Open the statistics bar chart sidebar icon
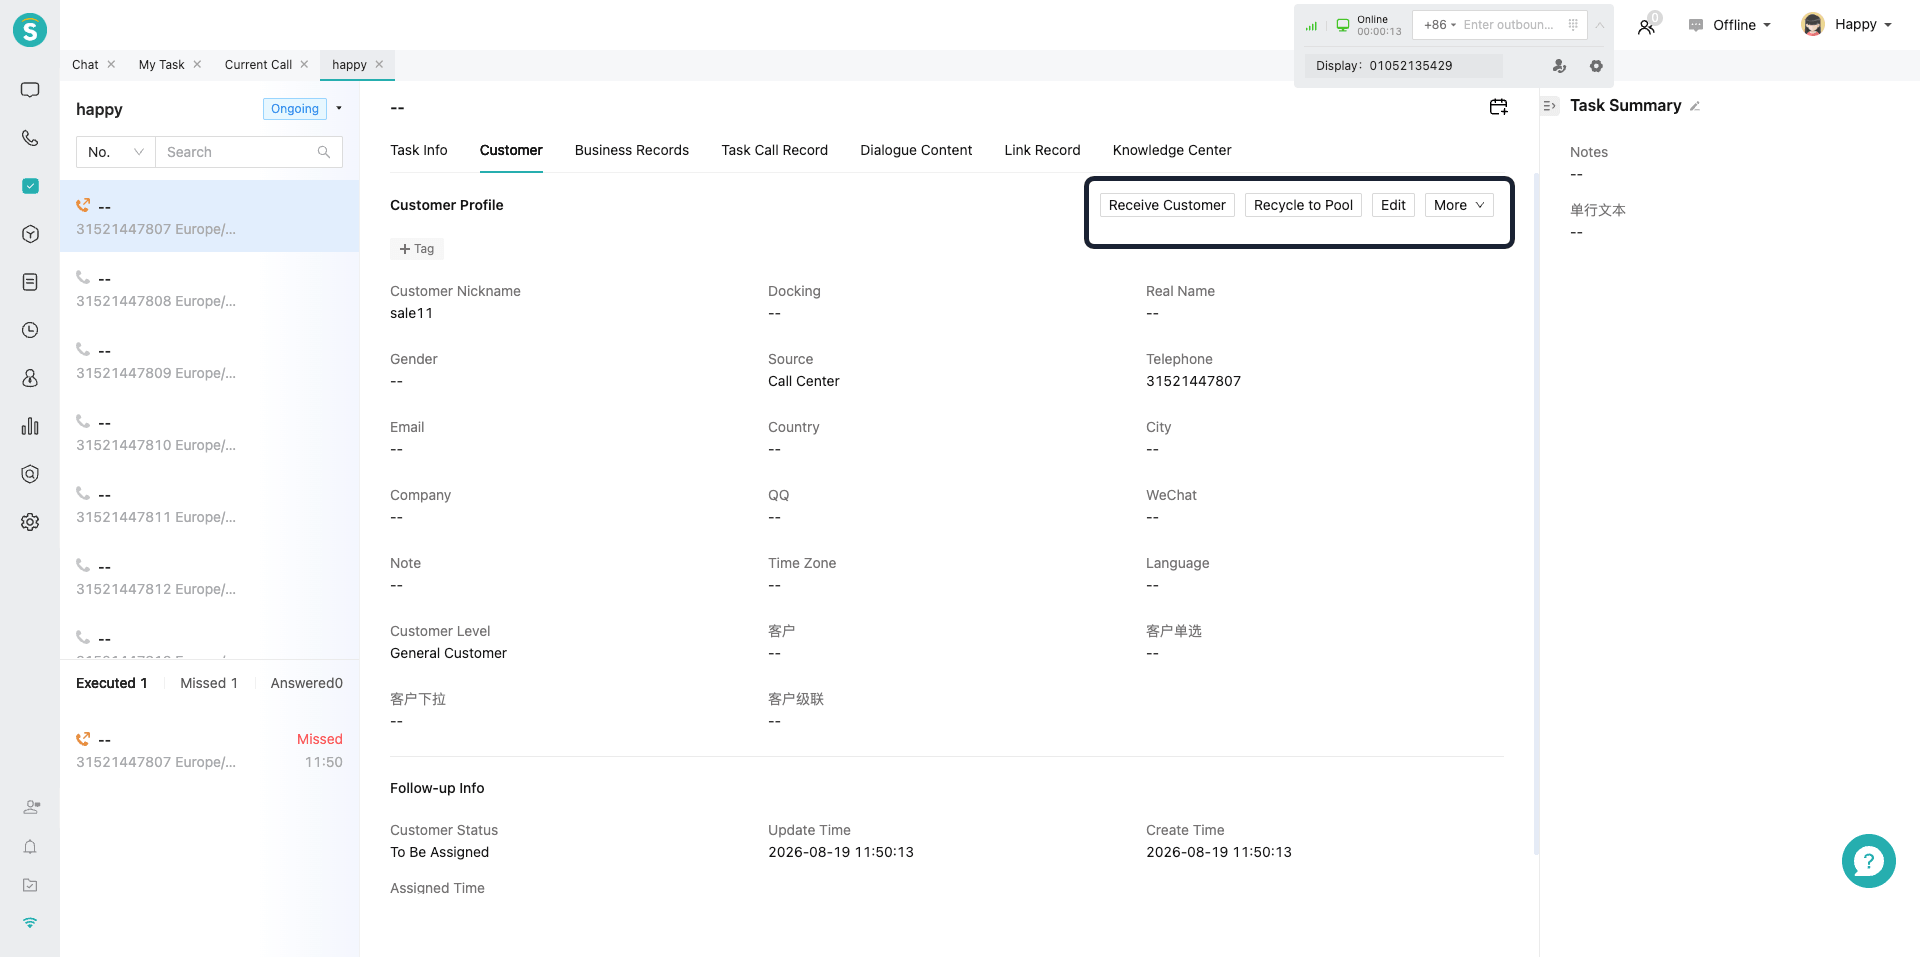Viewport: 1920px width, 957px height. pos(30,426)
